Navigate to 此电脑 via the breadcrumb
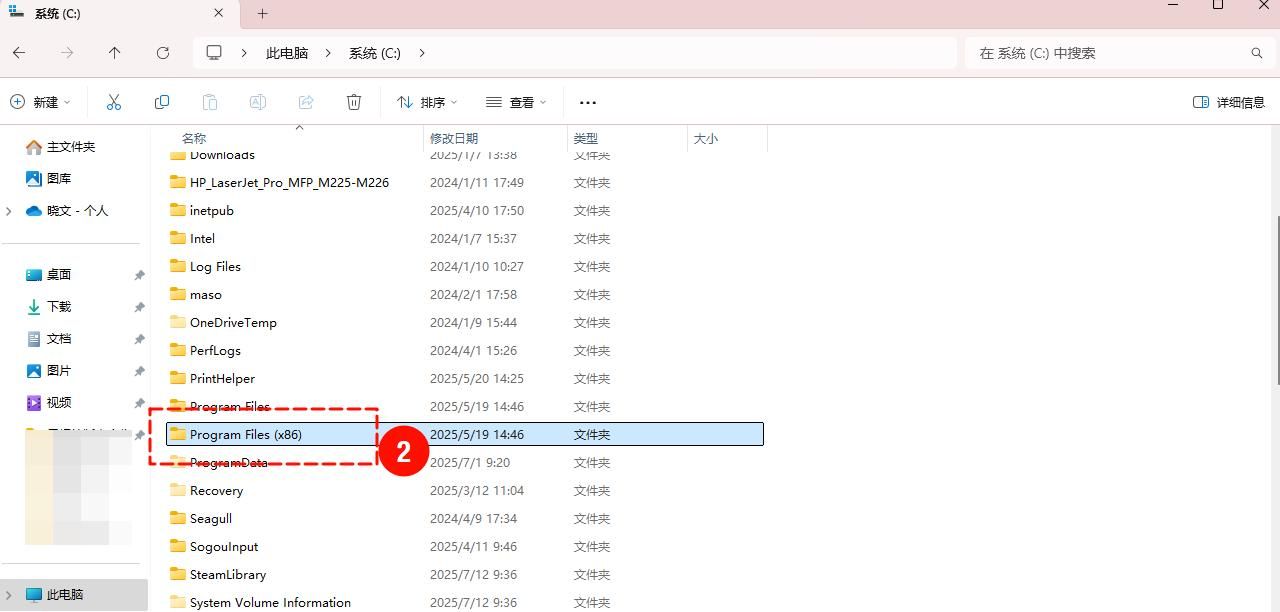Screen dimensions: 1280x612 (x=286, y=52)
